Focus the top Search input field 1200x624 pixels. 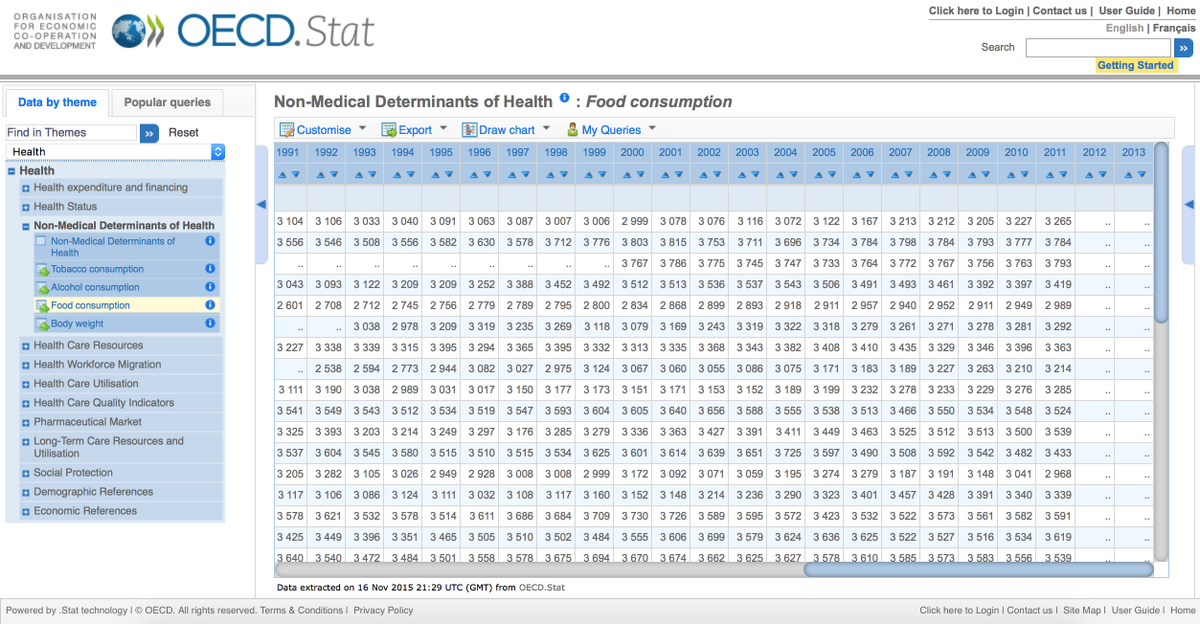click(1098, 47)
